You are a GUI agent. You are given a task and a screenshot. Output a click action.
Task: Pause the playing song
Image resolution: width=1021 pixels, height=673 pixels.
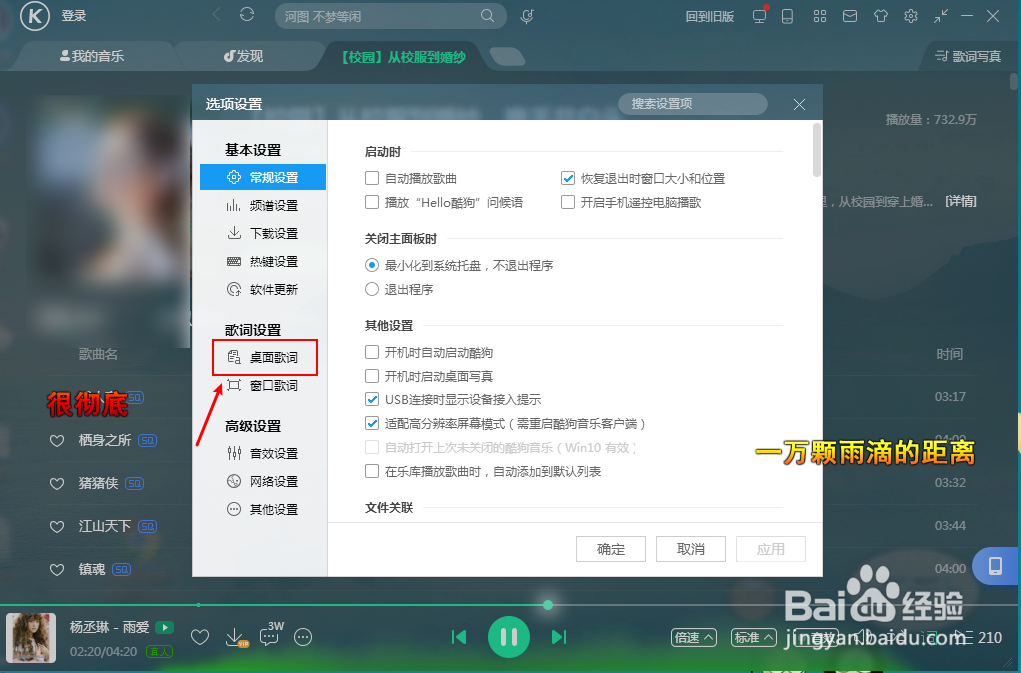pos(509,637)
